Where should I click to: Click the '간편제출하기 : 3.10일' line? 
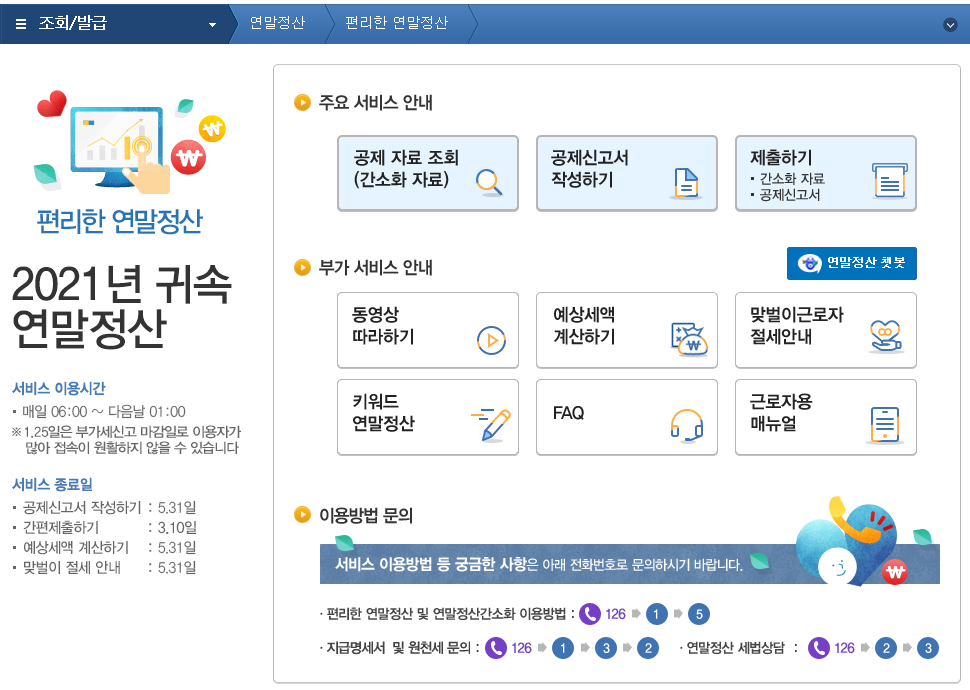(105, 527)
